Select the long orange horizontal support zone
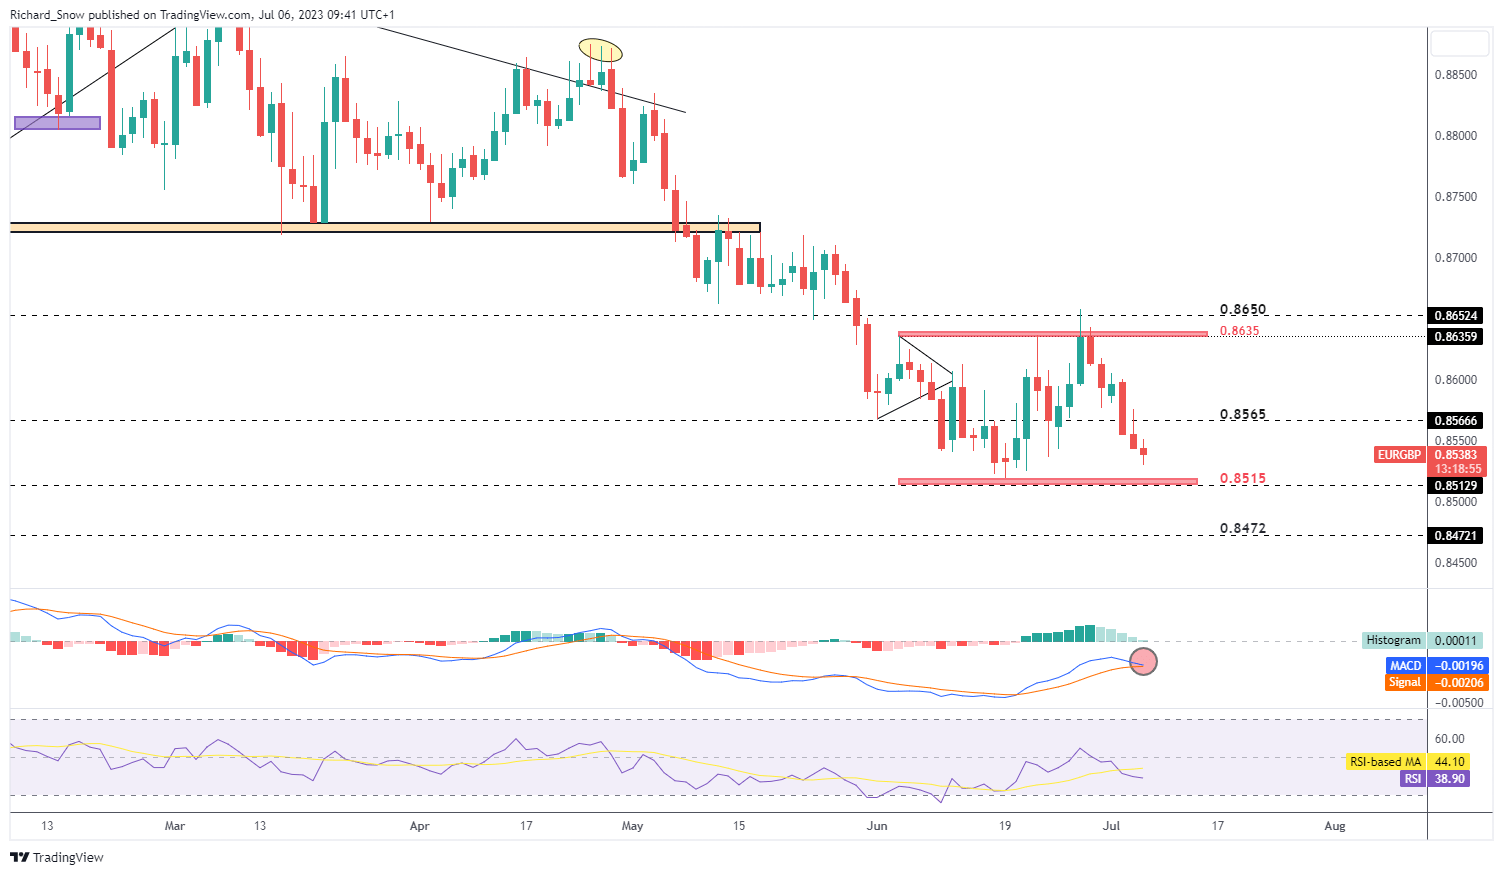1503x875 pixels. click(385, 228)
